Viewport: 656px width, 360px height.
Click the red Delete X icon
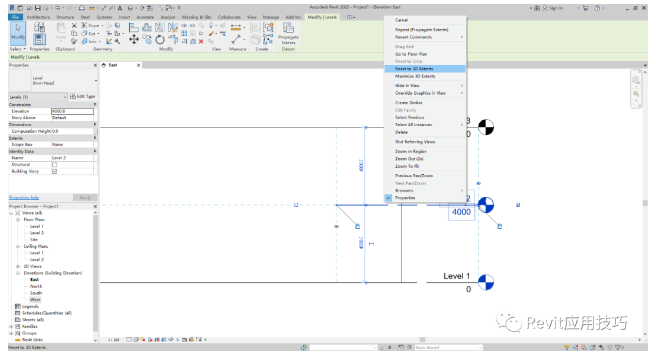[201, 41]
